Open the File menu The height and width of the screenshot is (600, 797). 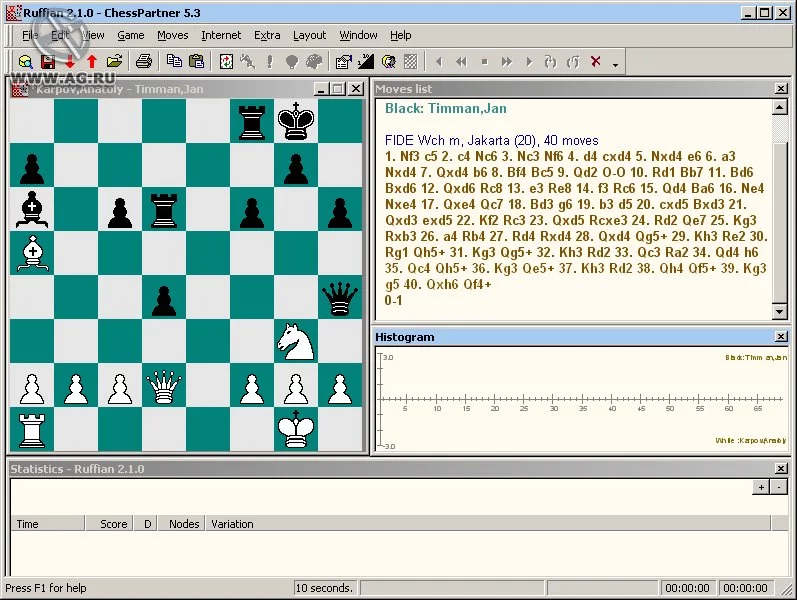(30, 35)
